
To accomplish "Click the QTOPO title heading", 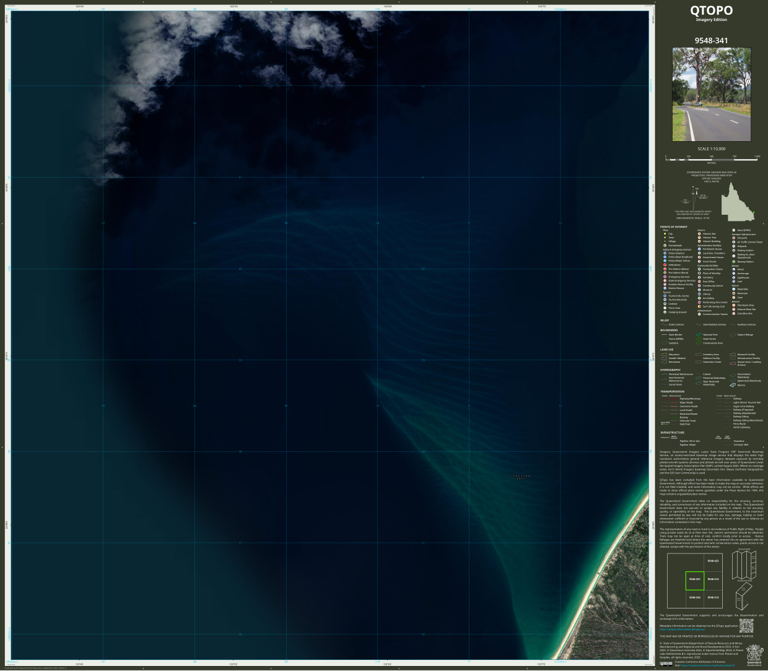I will 711,10.
